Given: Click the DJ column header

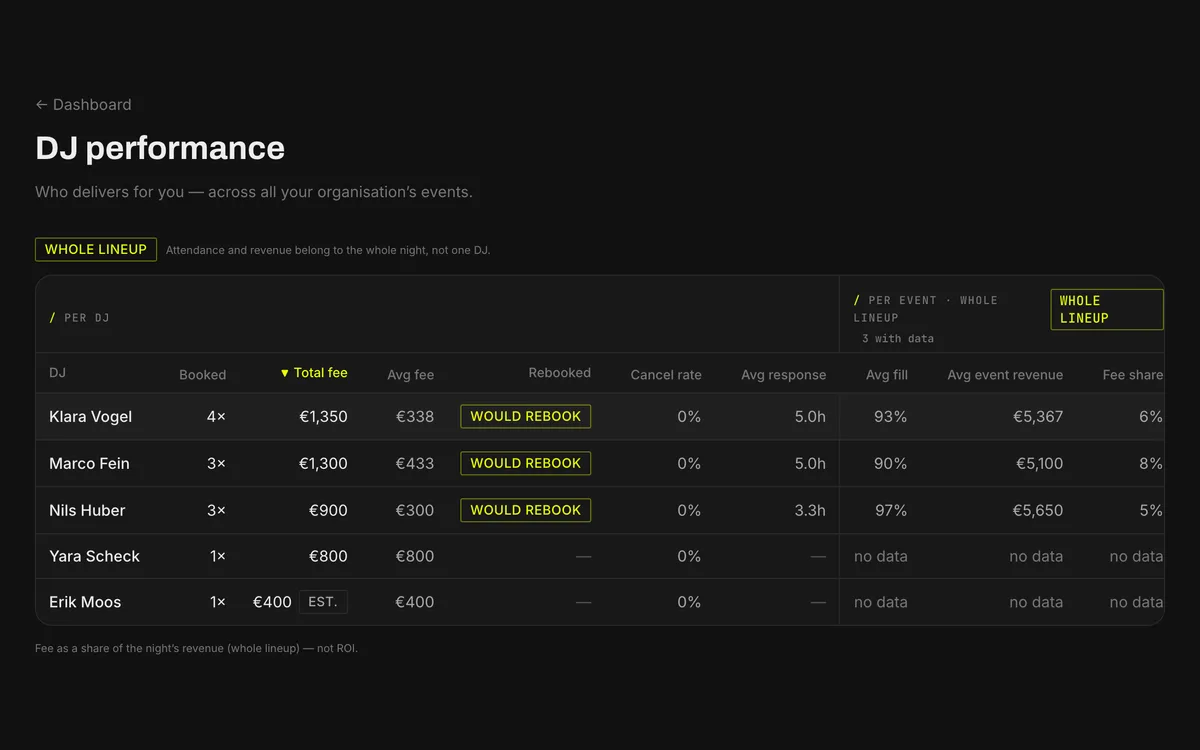Looking at the screenshot, I should click(58, 373).
